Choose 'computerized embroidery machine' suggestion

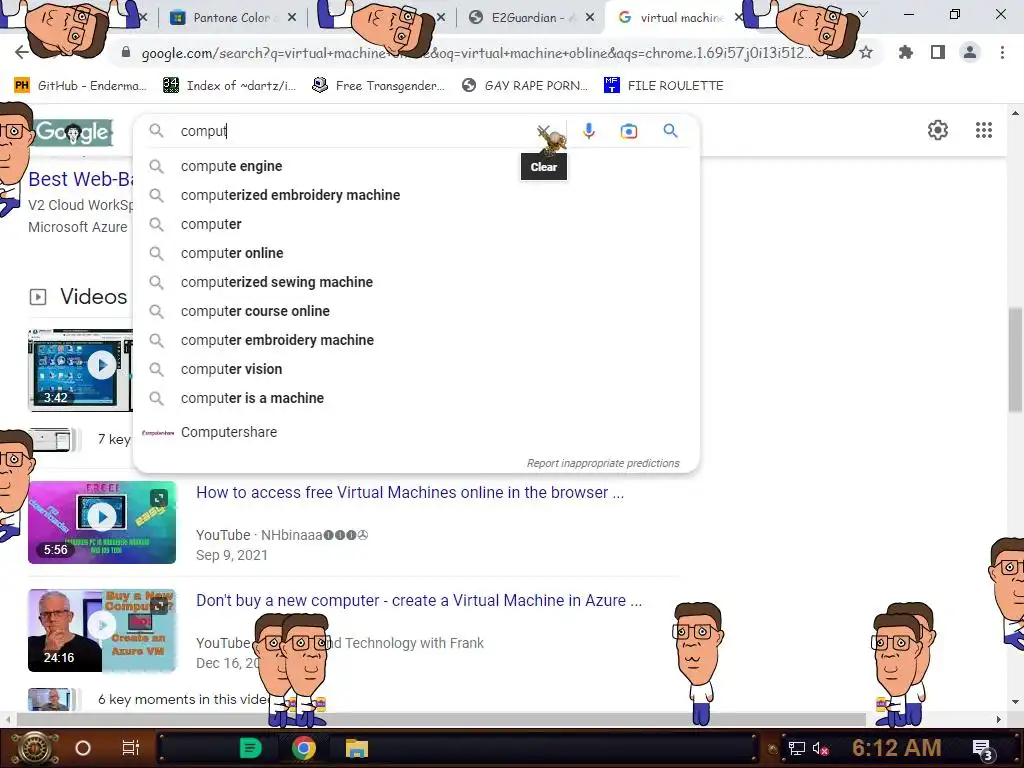[416, 195]
